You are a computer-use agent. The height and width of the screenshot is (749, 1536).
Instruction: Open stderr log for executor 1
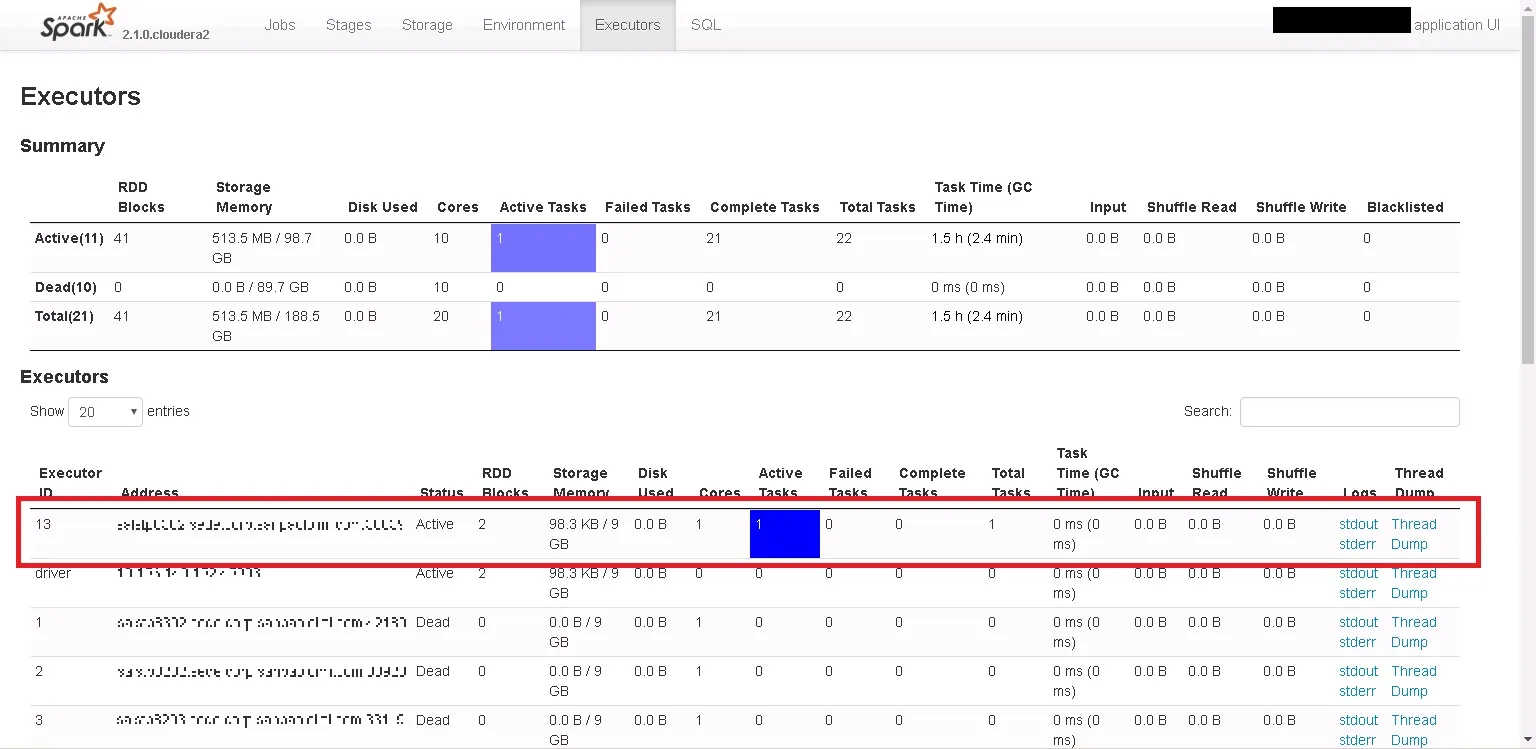point(1358,642)
